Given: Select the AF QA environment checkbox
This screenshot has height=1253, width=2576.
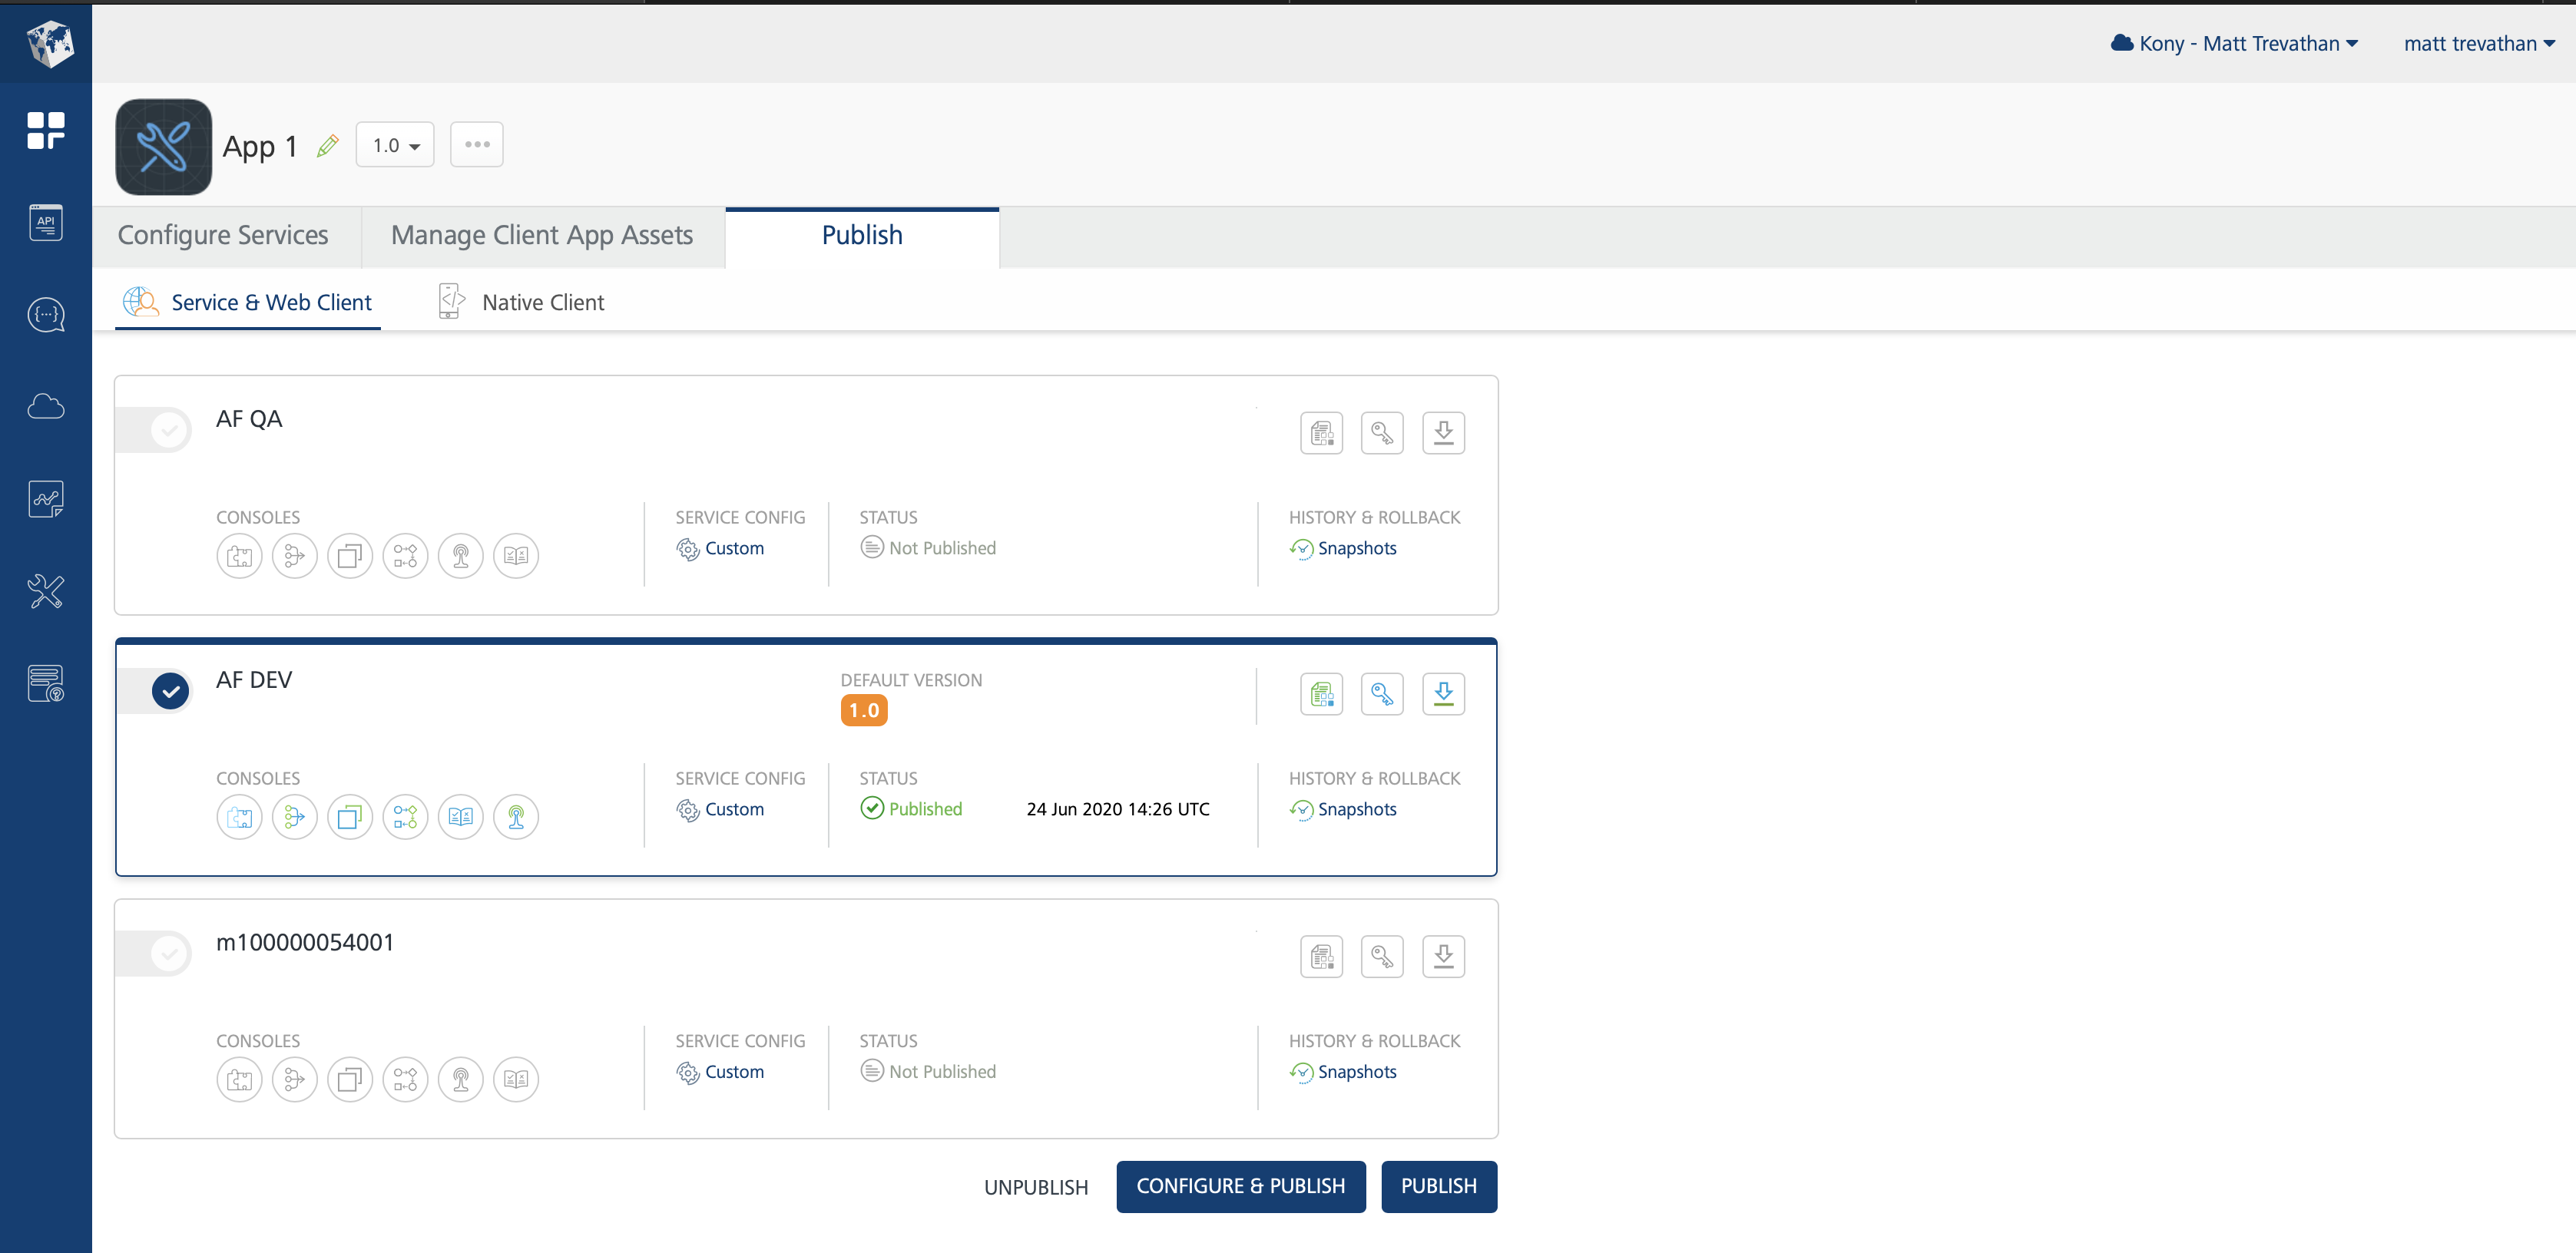Looking at the screenshot, I should 168,430.
